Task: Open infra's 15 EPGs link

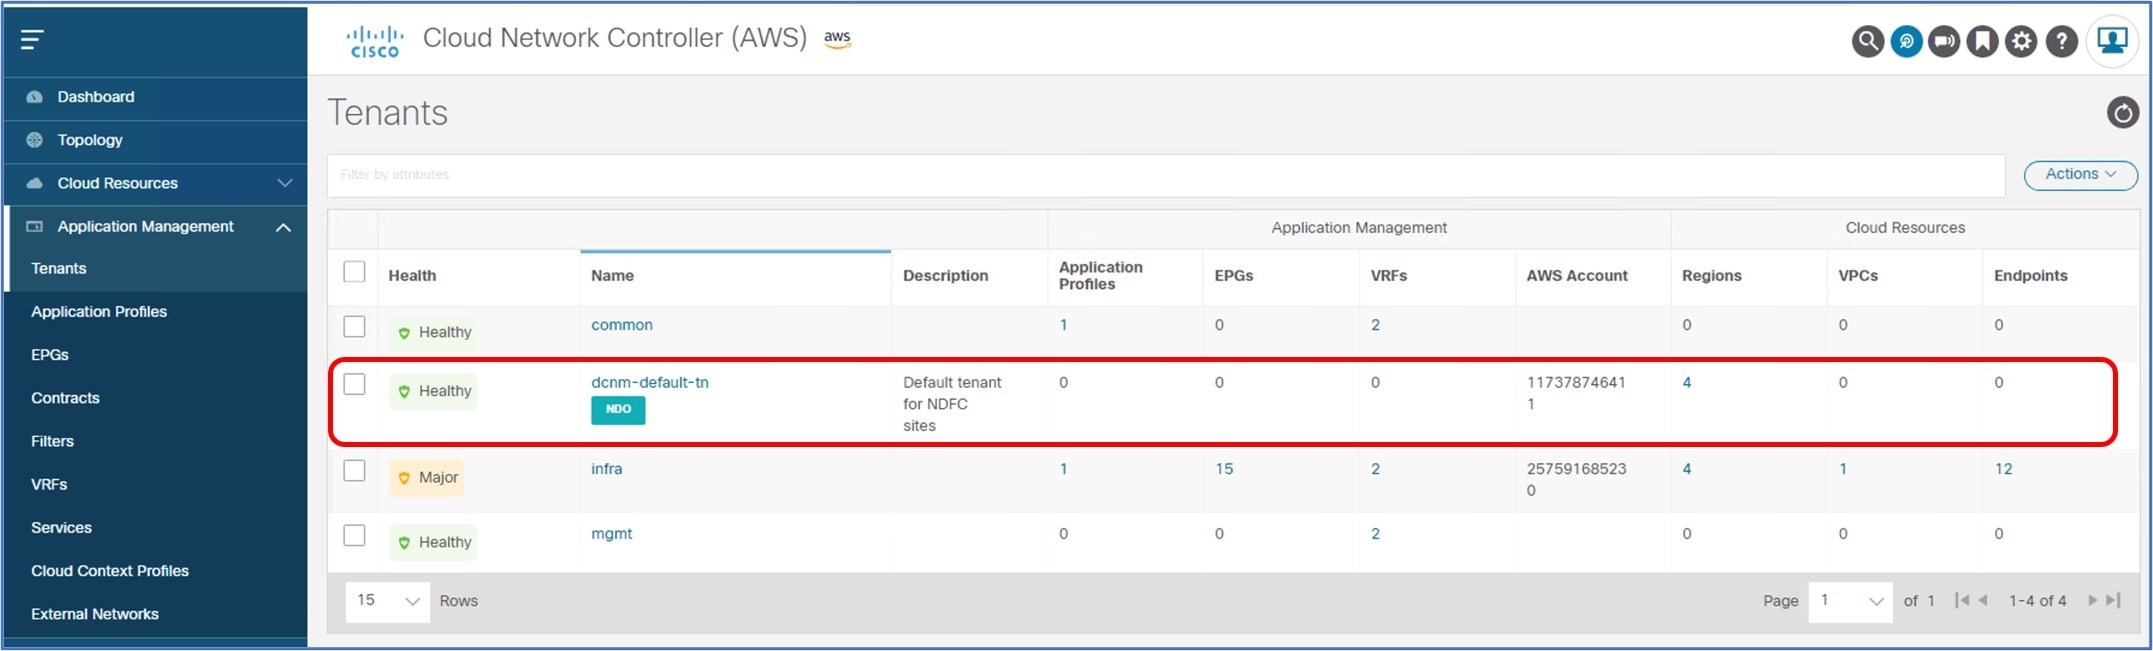Action: (x=1224, y=469)
